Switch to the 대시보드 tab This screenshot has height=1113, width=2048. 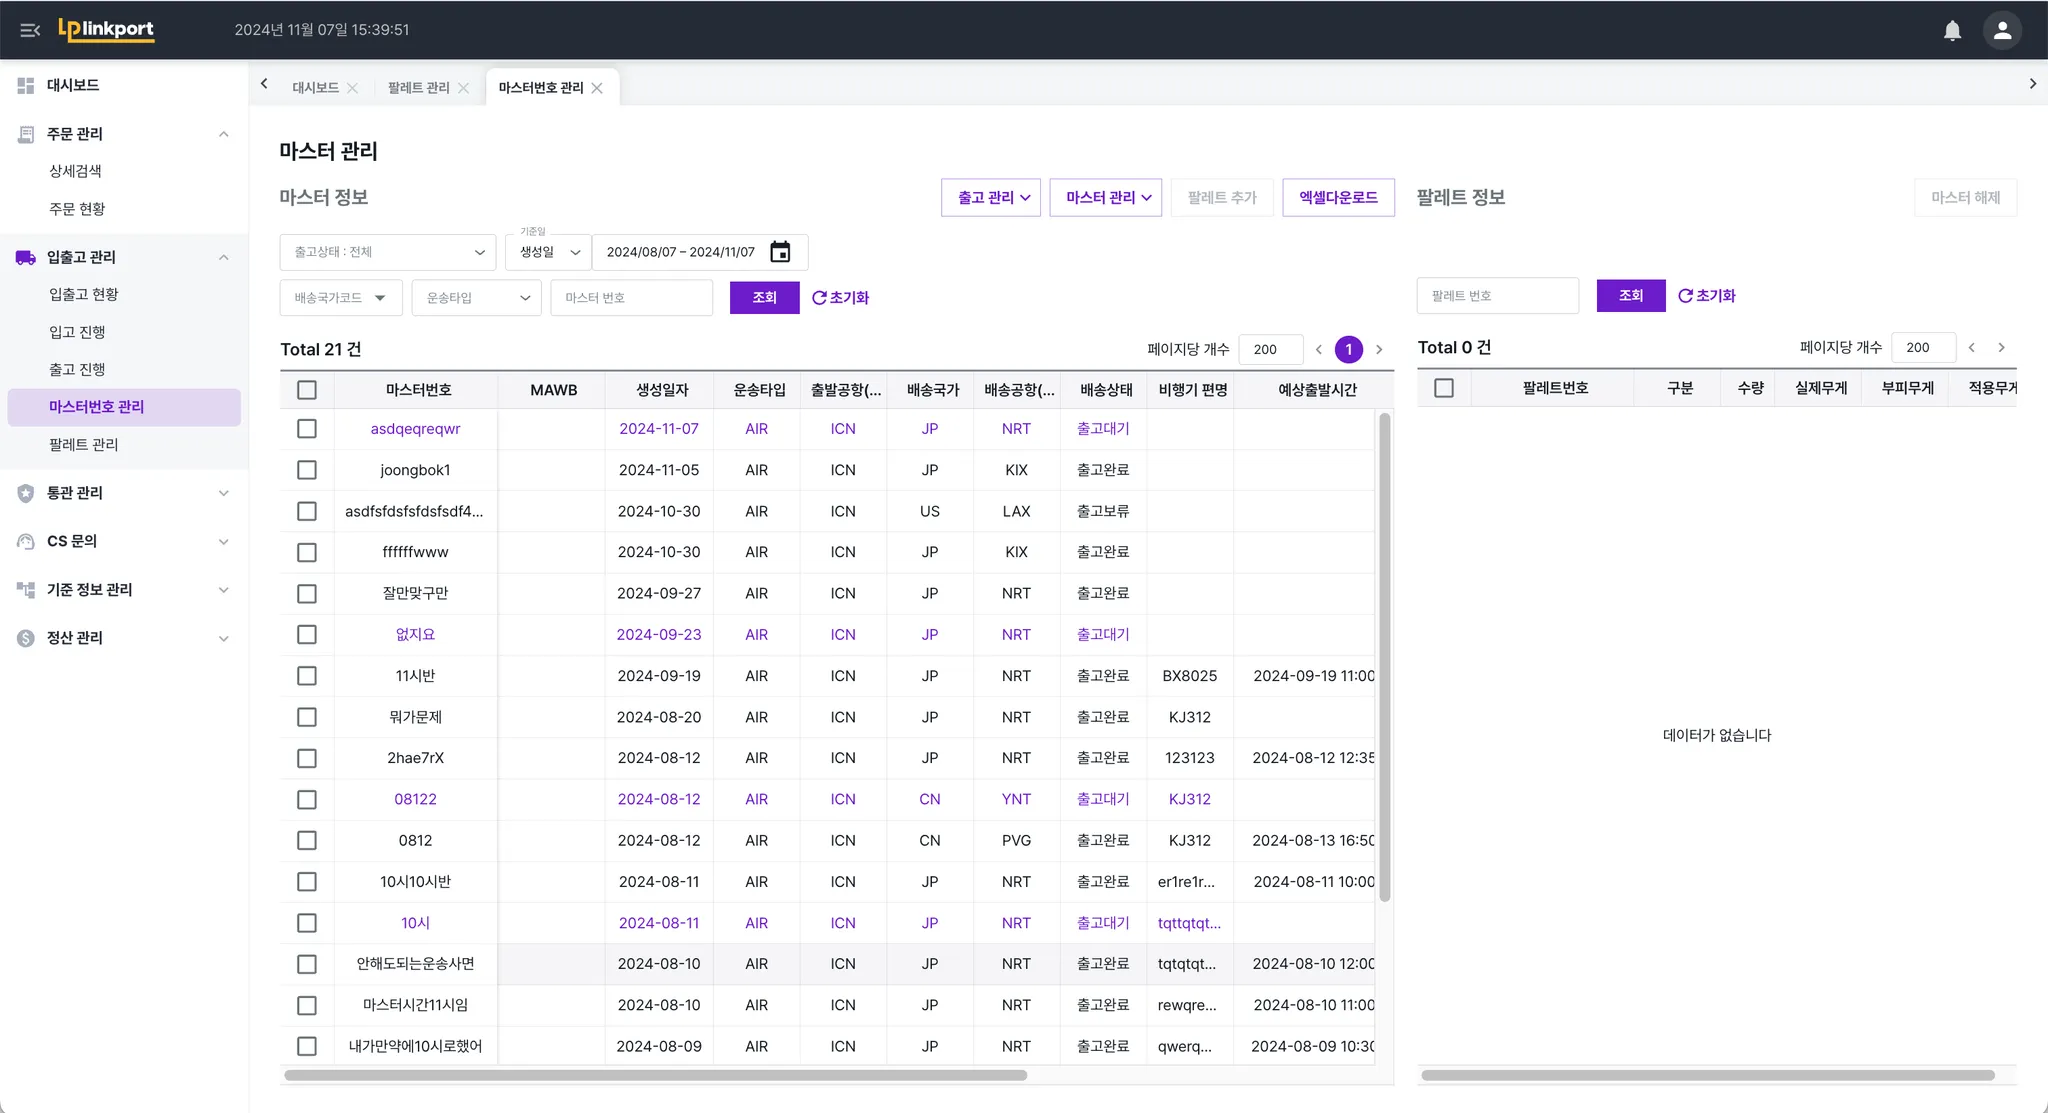315,88
